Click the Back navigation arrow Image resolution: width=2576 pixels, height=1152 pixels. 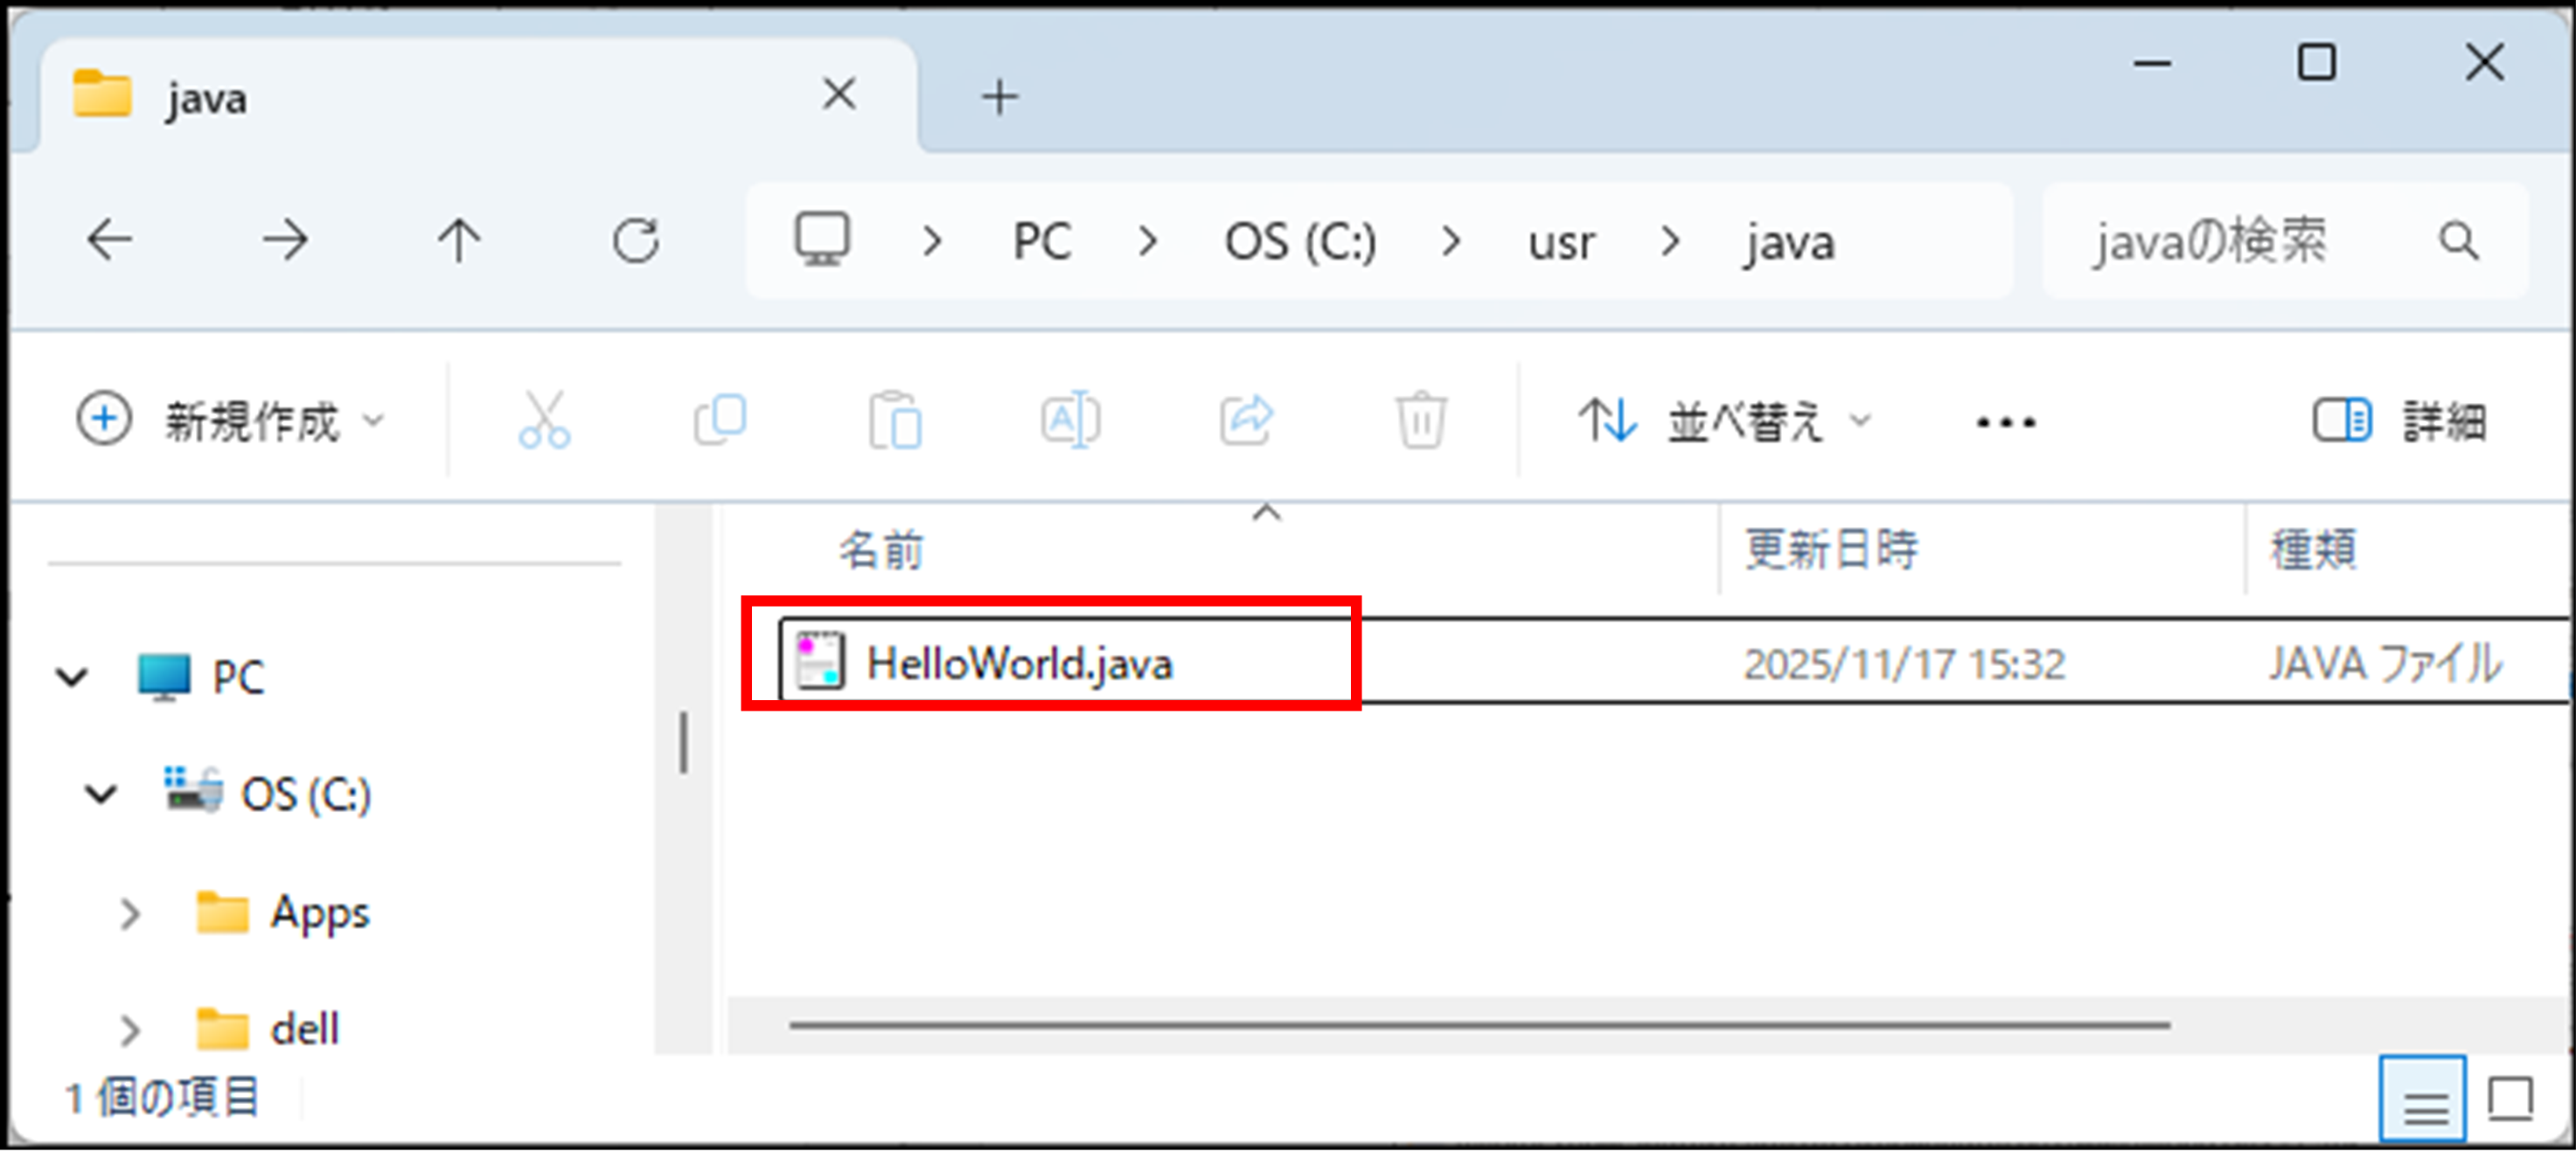click(109, 240)
